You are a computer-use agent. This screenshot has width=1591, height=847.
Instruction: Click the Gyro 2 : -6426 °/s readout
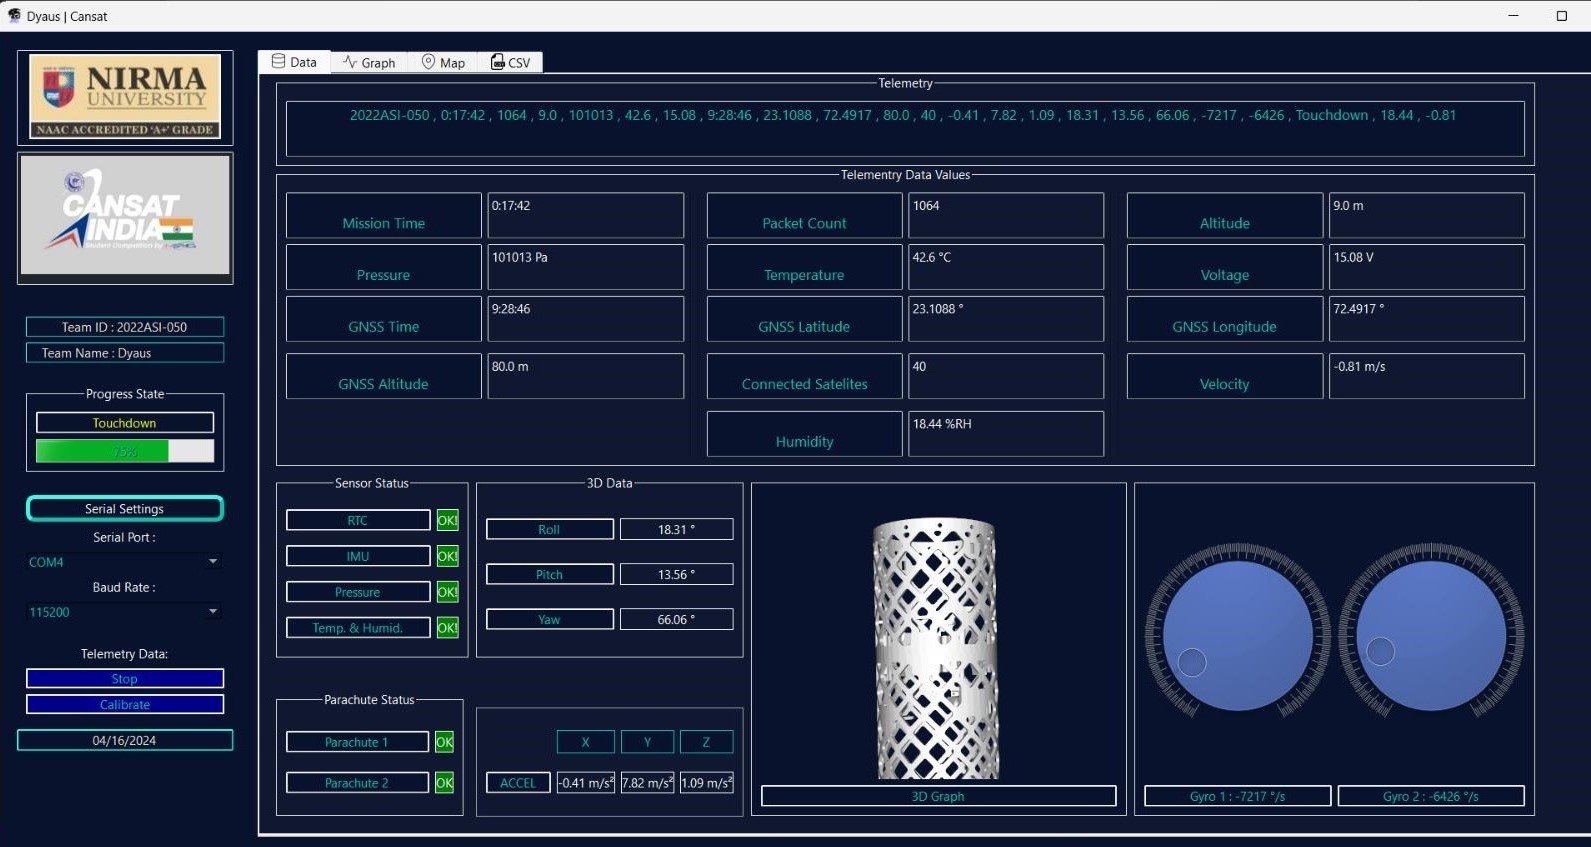tap(1431, 796)
